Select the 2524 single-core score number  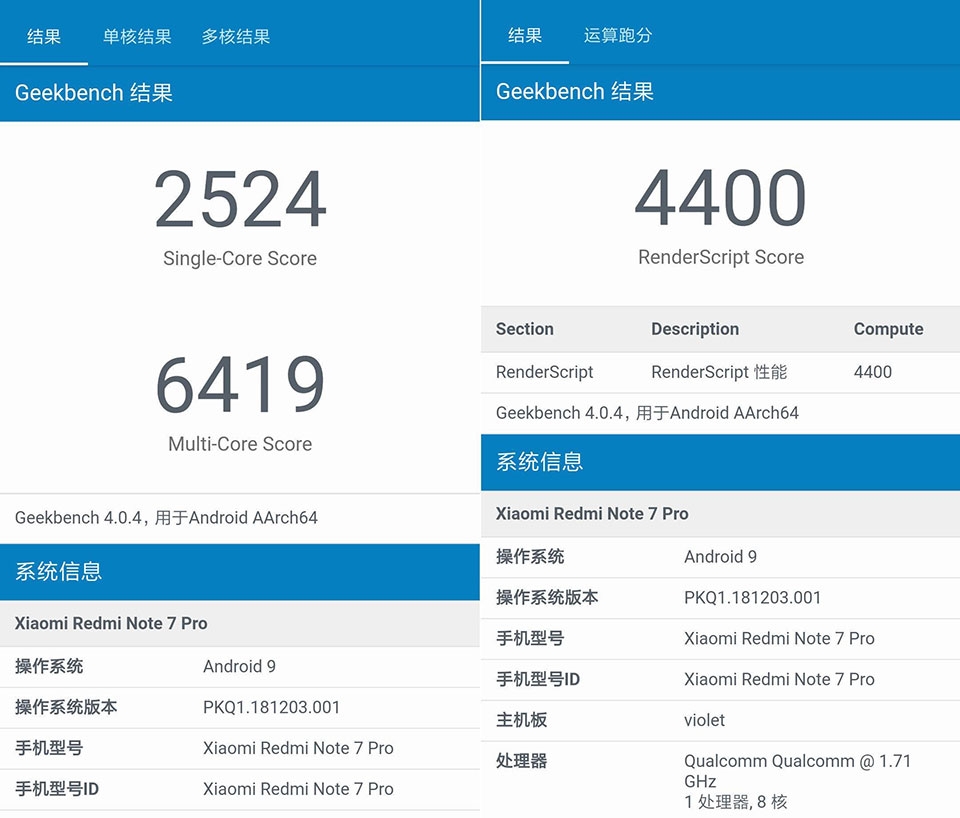point(240,200)
